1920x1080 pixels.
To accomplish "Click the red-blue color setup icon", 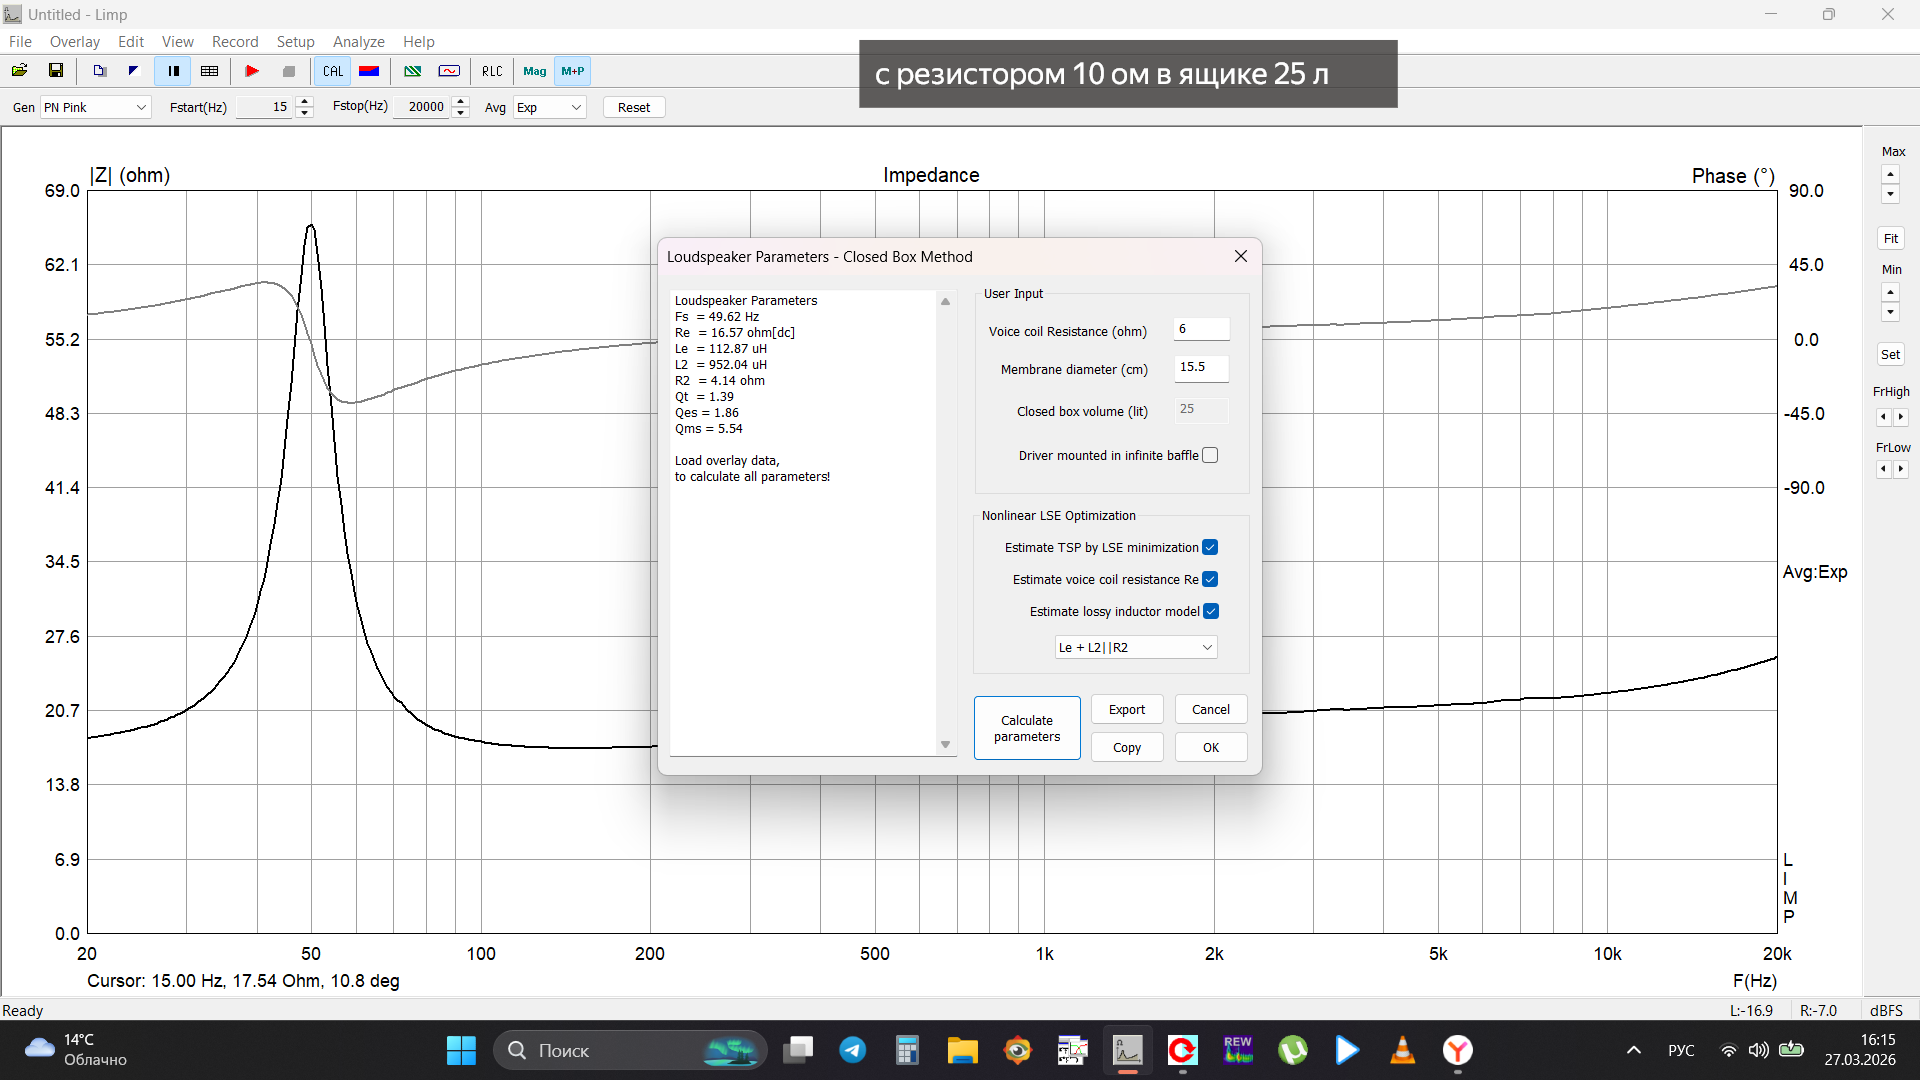I will (369, 71).
